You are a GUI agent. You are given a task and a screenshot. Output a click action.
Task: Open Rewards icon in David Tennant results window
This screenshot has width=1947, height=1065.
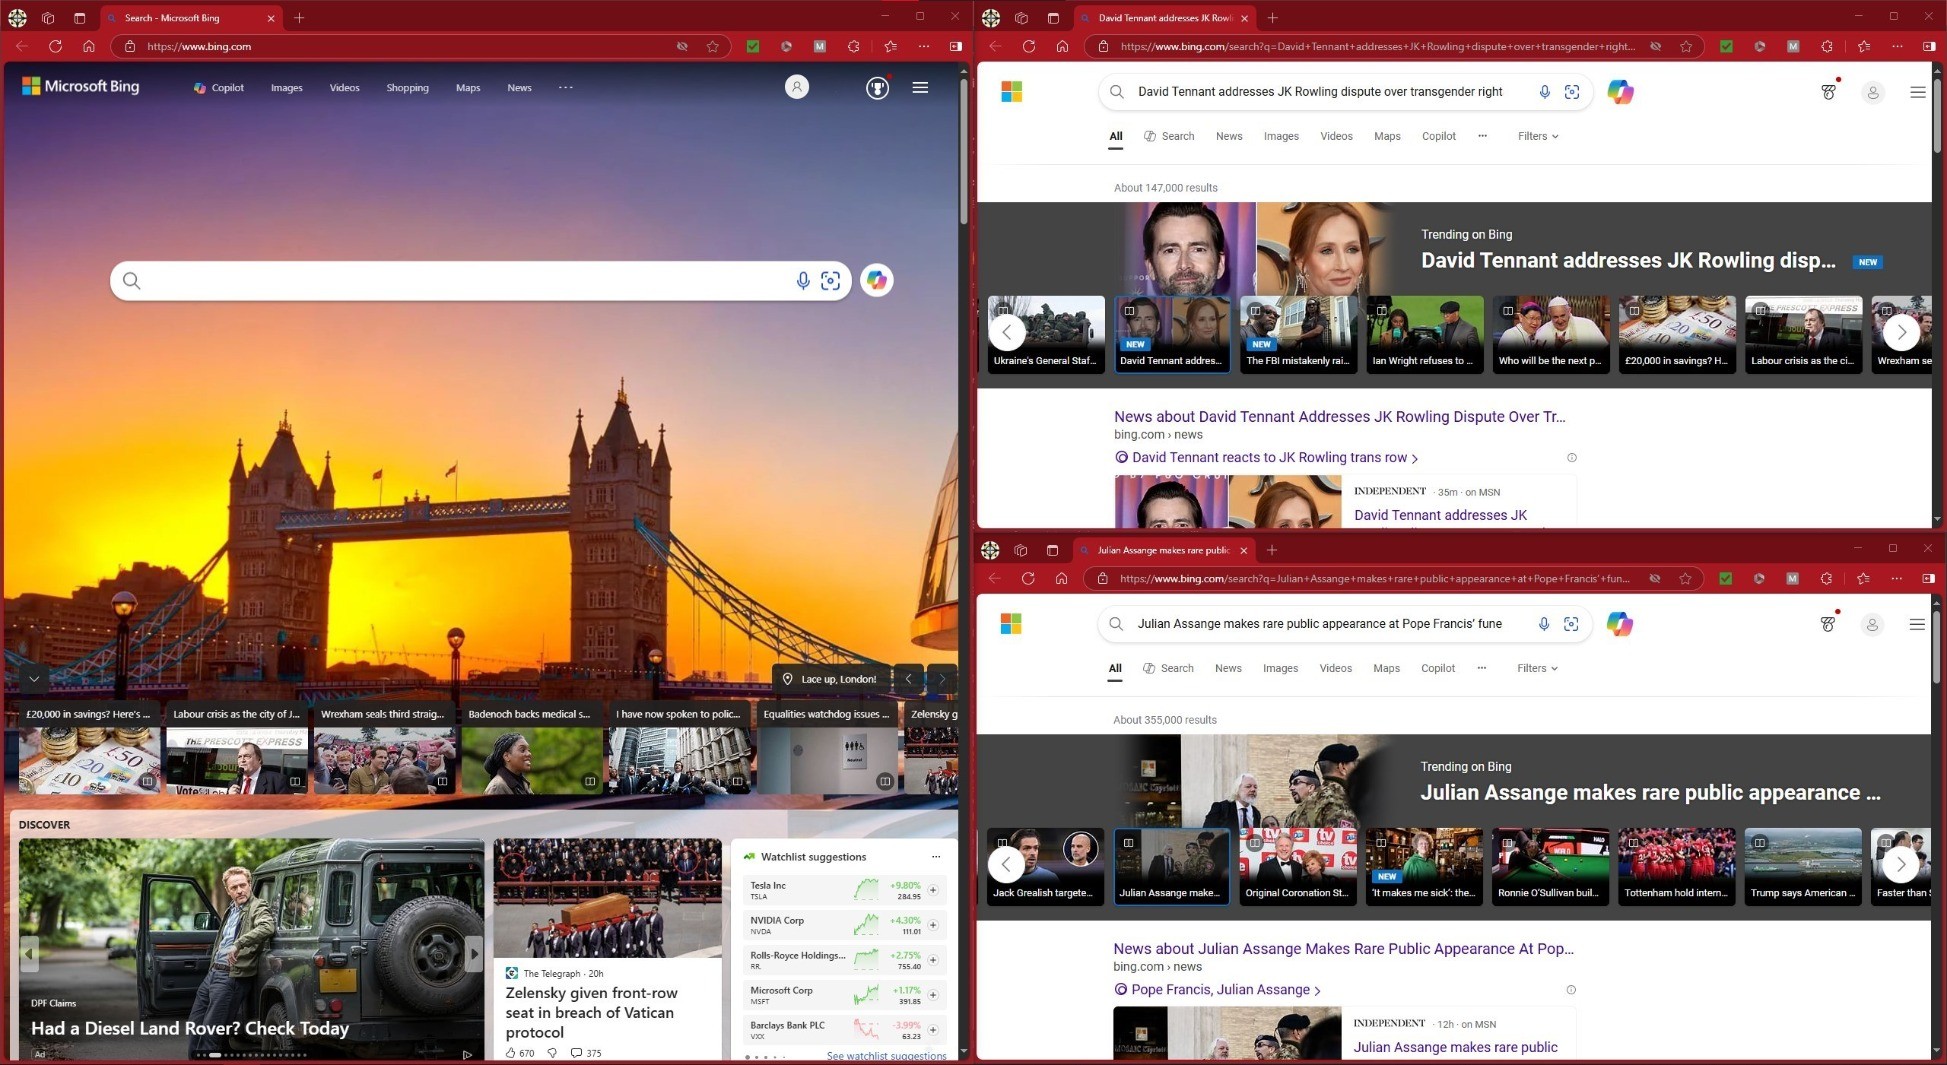point(1828,92)
